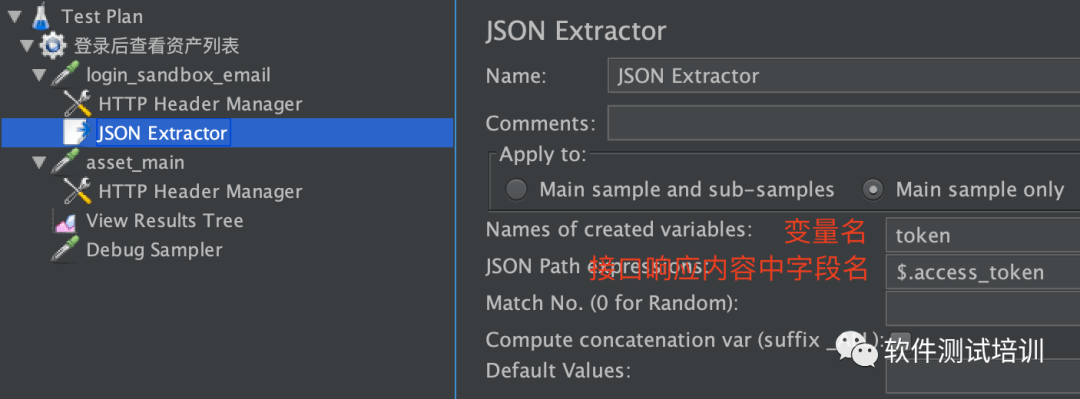Click the wrench icon under asset_main
This screenshot has width=1080, height=399.
tap(77, 191)
